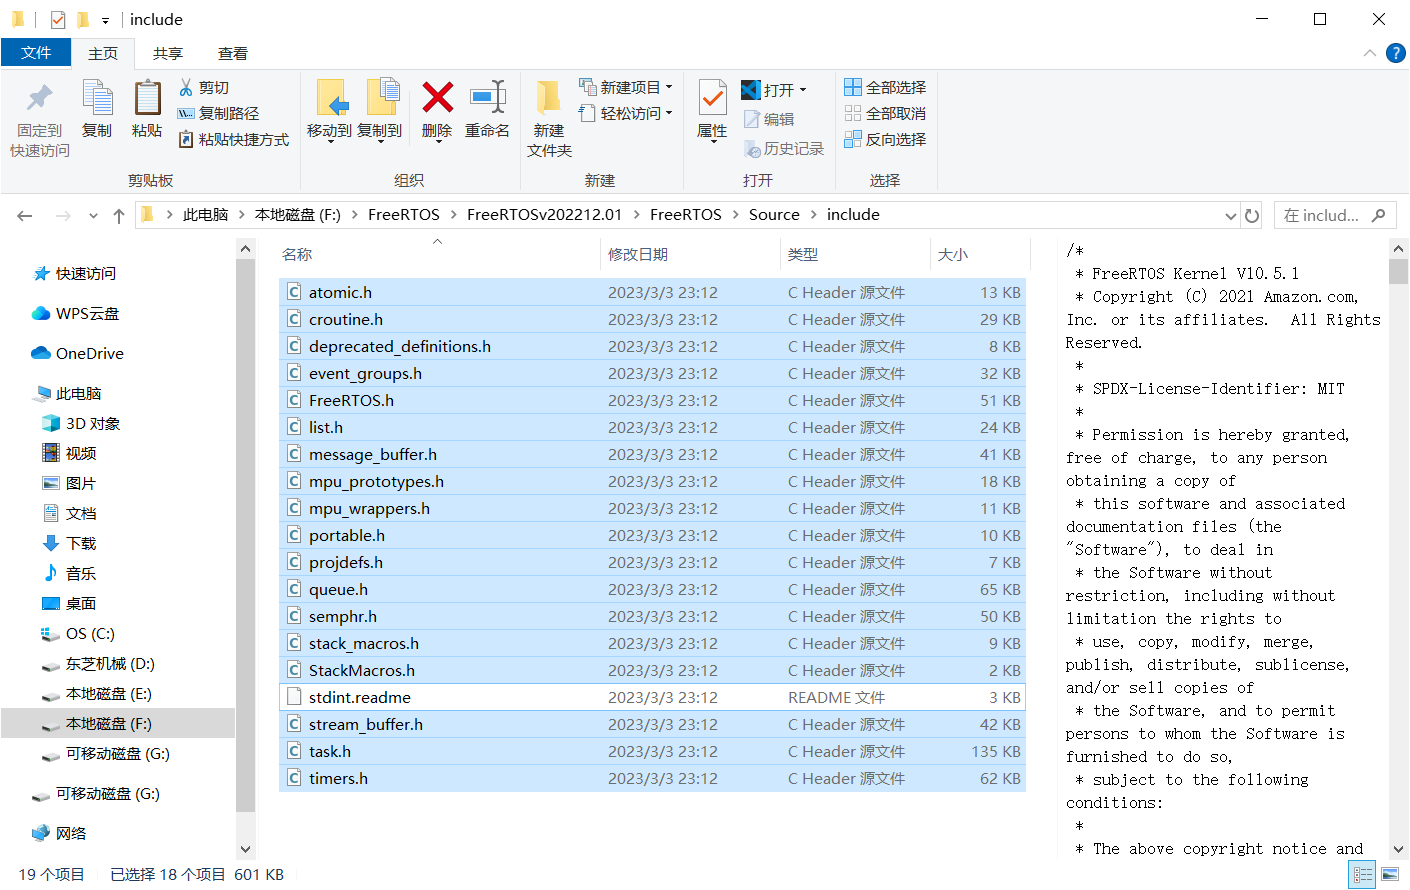The image size is (1410, 890).
Task: Click 粘贴快捷方式 icon
Action: click(x=186, y=140)
